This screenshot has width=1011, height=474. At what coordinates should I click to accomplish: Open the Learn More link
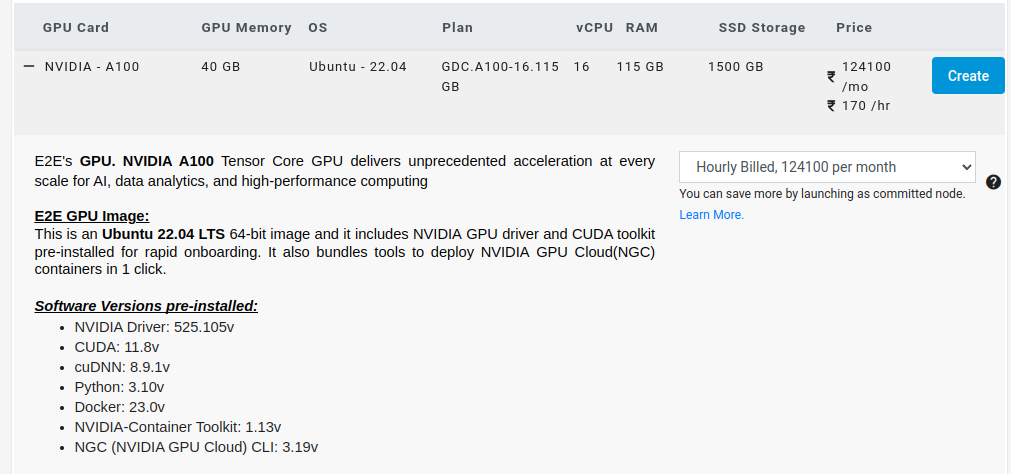711,215
